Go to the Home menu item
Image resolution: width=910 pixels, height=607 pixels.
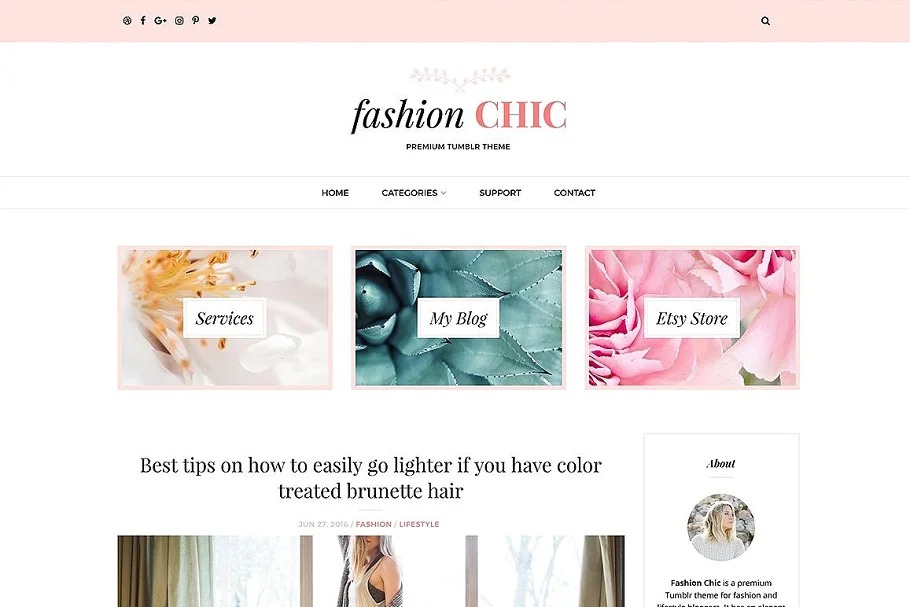coord(335,193)
